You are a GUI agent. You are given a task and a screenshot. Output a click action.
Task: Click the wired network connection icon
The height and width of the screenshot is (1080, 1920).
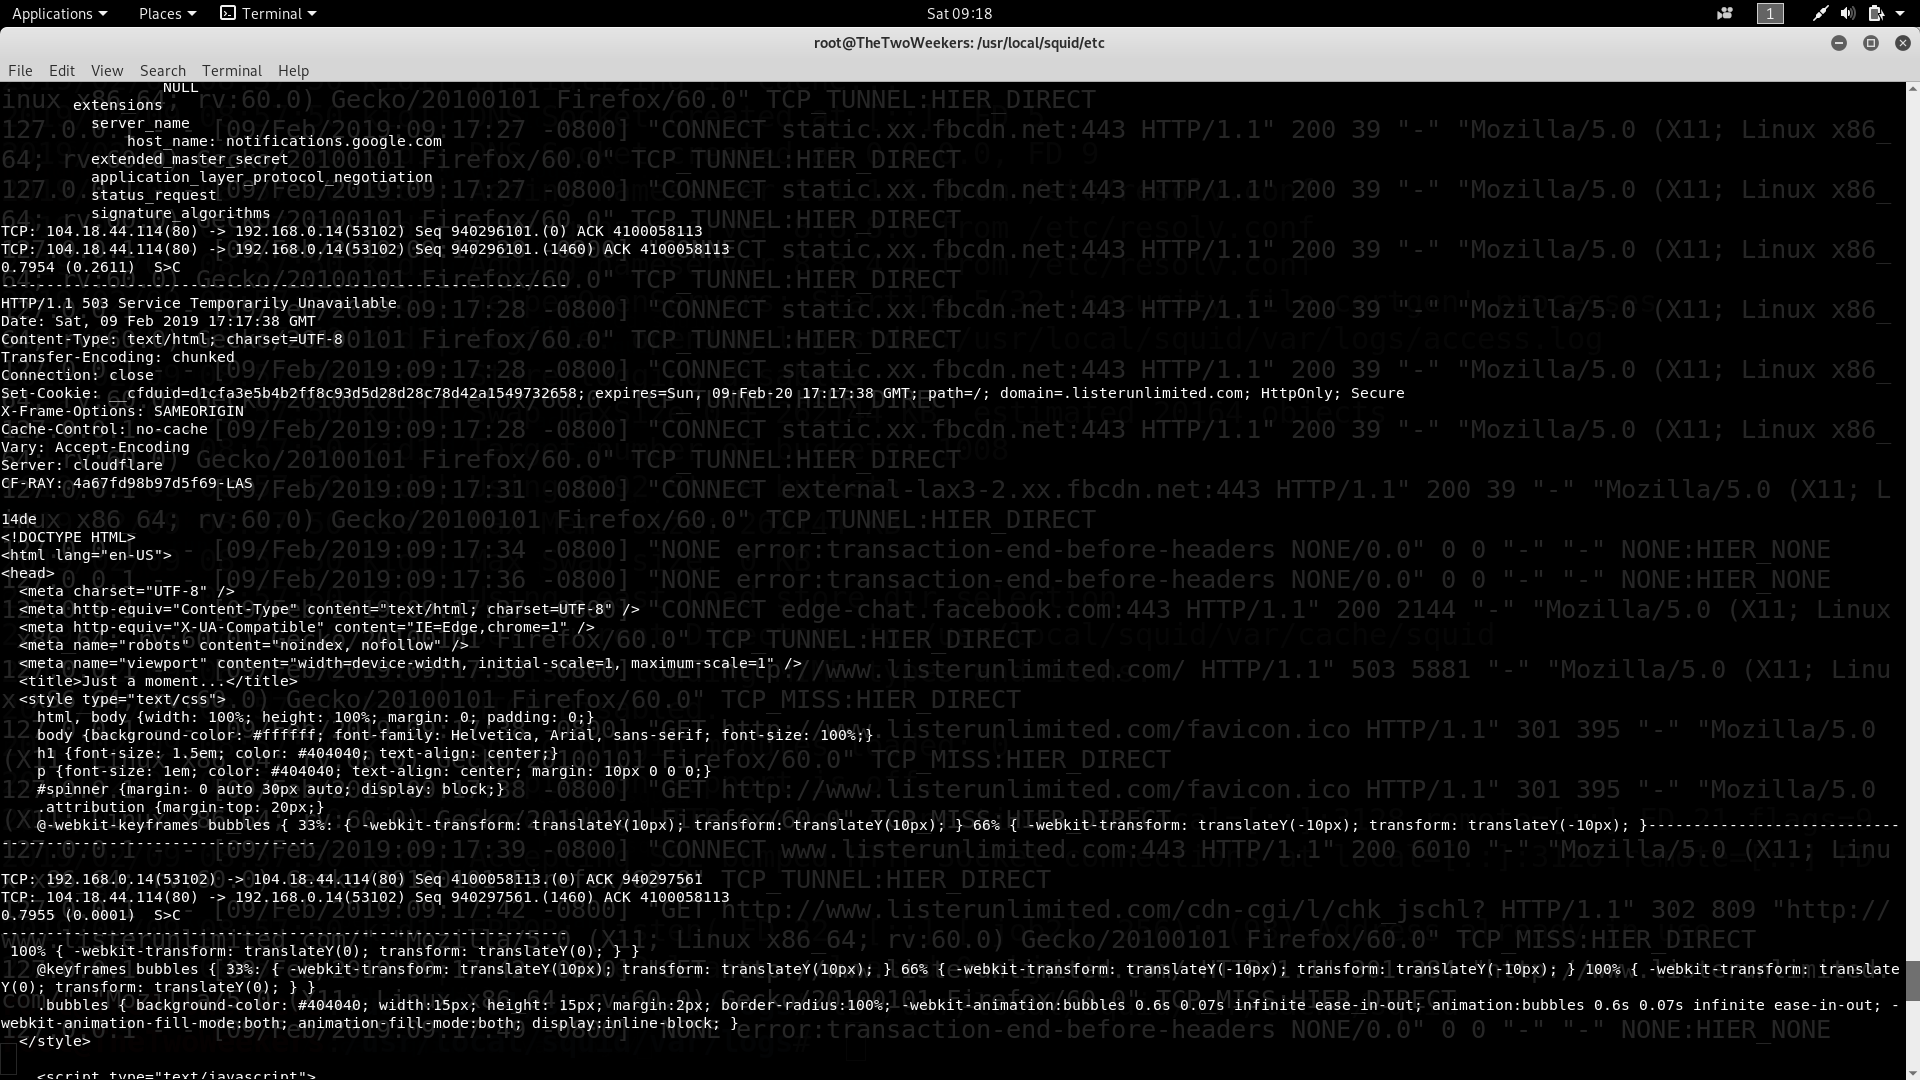[1820, 13]
